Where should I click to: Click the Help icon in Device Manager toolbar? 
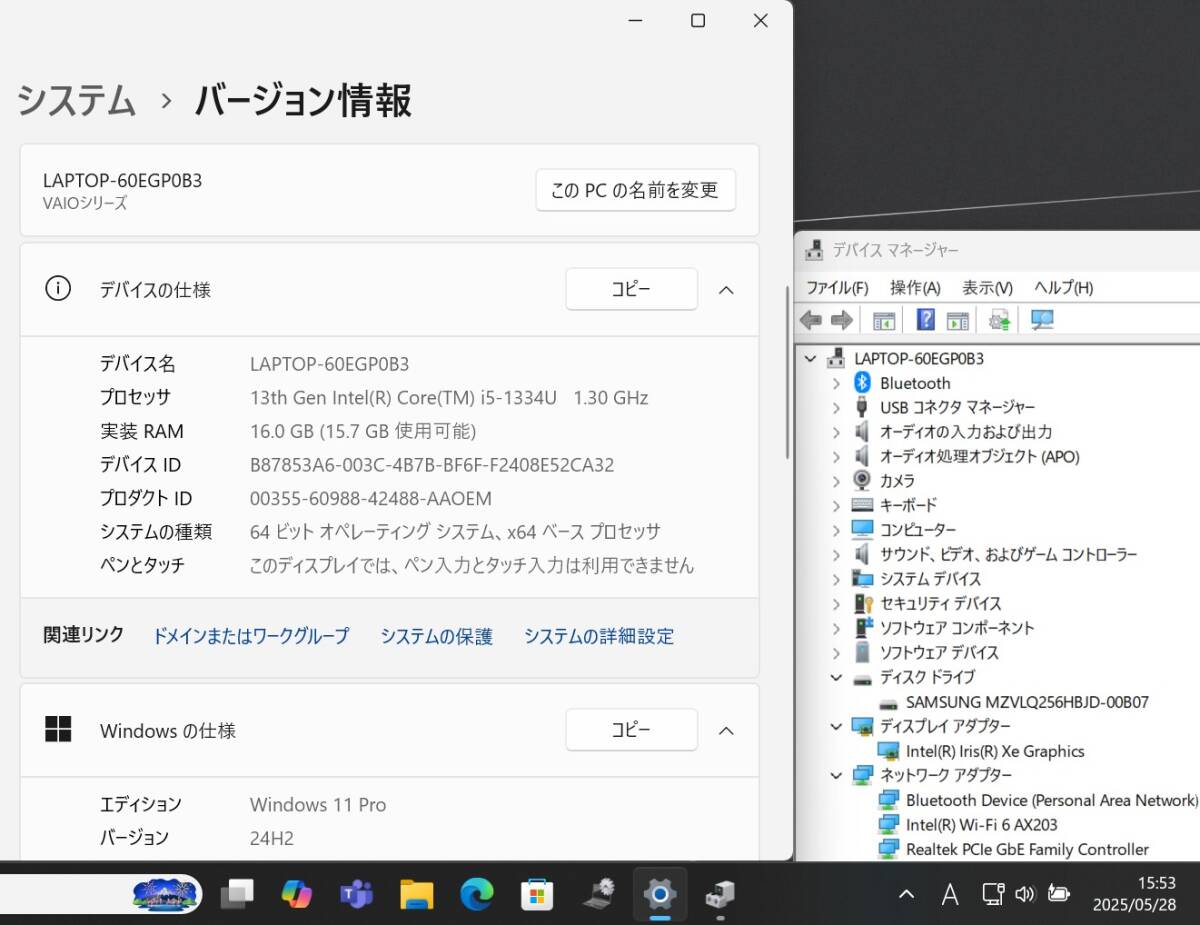tap(925, 320)
